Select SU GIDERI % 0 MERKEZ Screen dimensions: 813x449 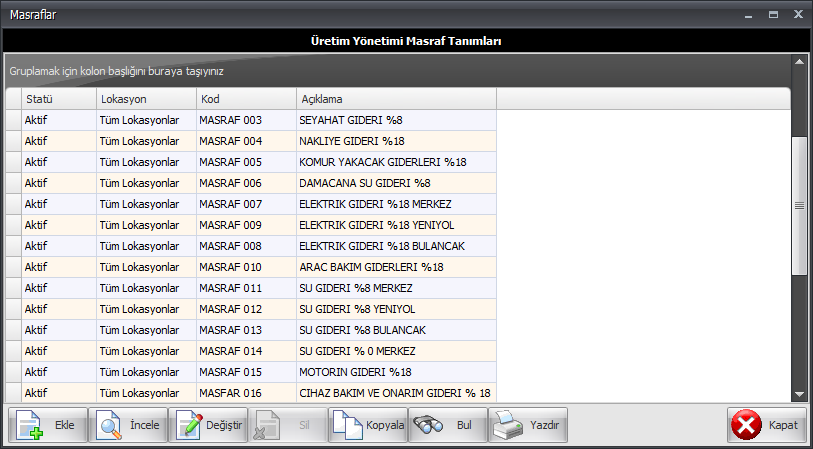click(397, 351)
